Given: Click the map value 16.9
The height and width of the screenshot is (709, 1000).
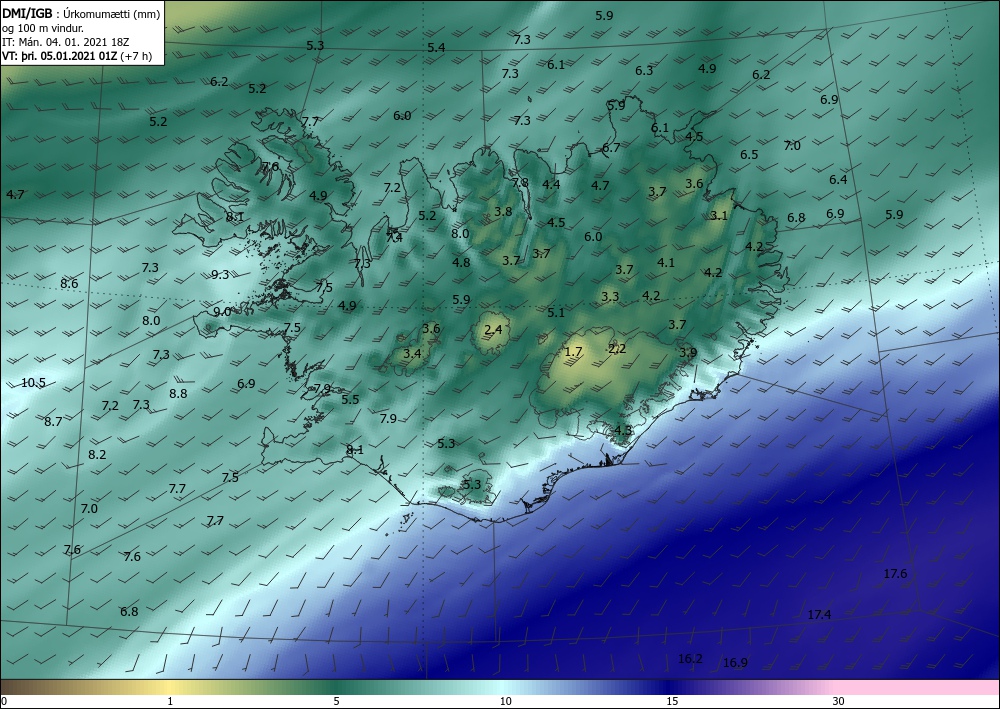Looking at the screenshot, I should click(x=735, y=663).
